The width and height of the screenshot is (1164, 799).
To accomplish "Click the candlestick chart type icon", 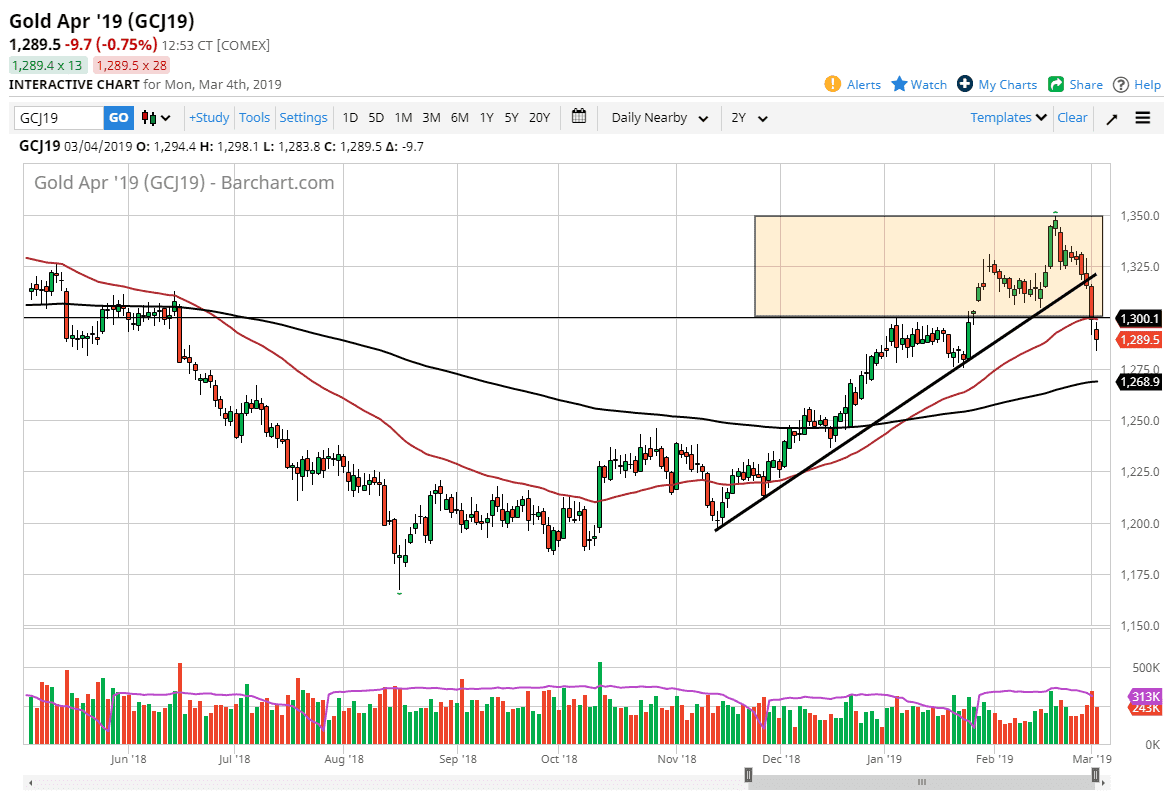I will point(148,117).
